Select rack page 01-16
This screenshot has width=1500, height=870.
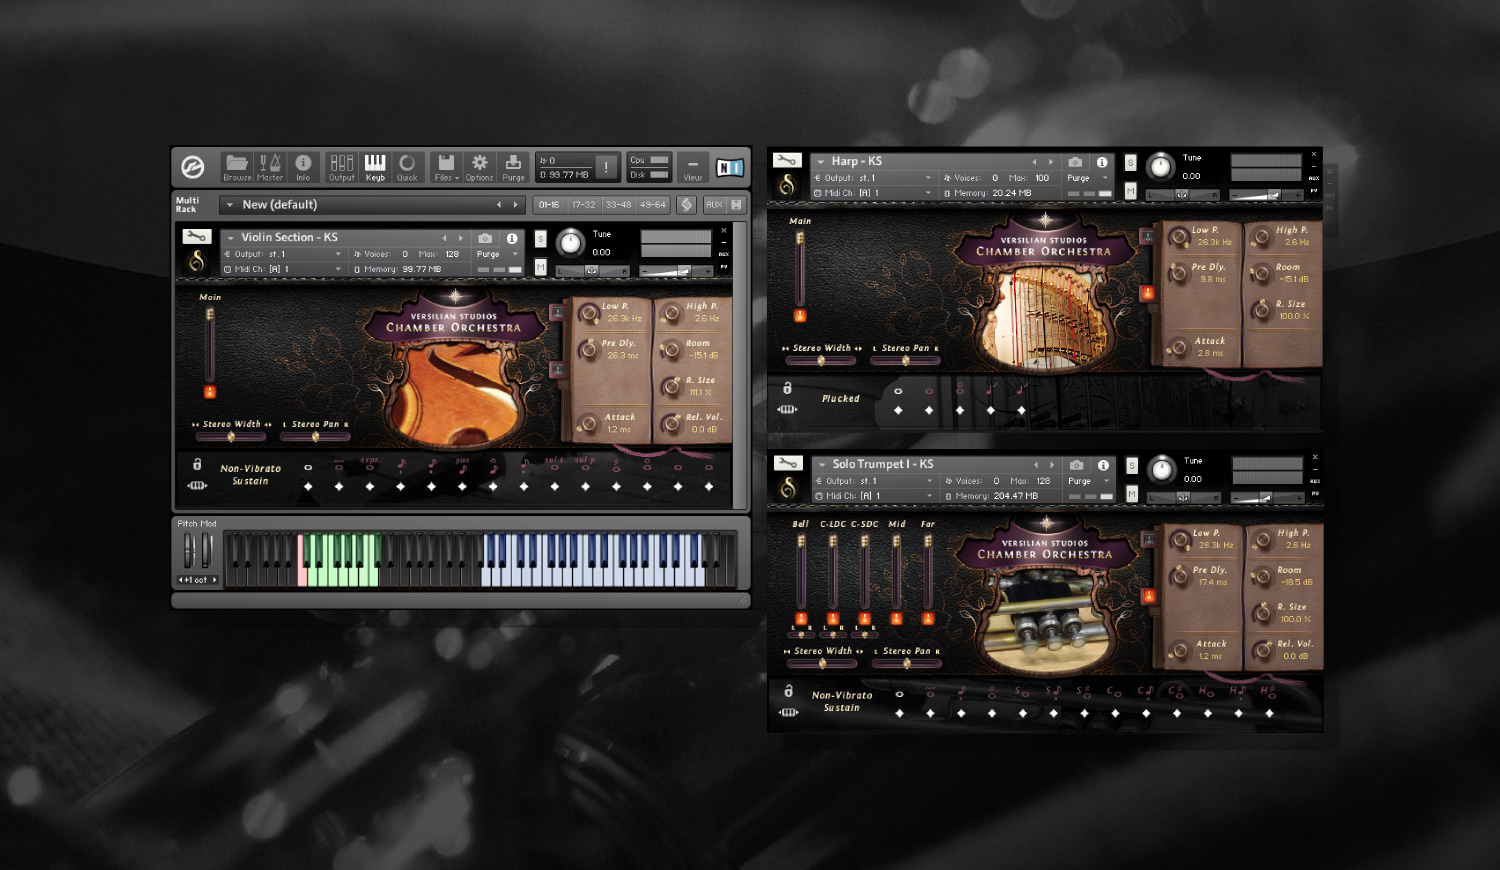(x=549, y=205)
